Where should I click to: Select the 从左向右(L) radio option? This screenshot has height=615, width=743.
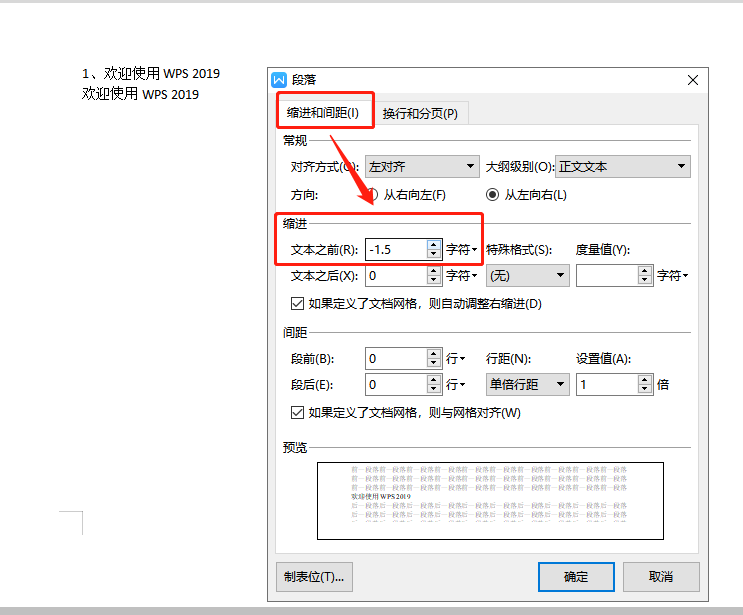click(526, 195)
